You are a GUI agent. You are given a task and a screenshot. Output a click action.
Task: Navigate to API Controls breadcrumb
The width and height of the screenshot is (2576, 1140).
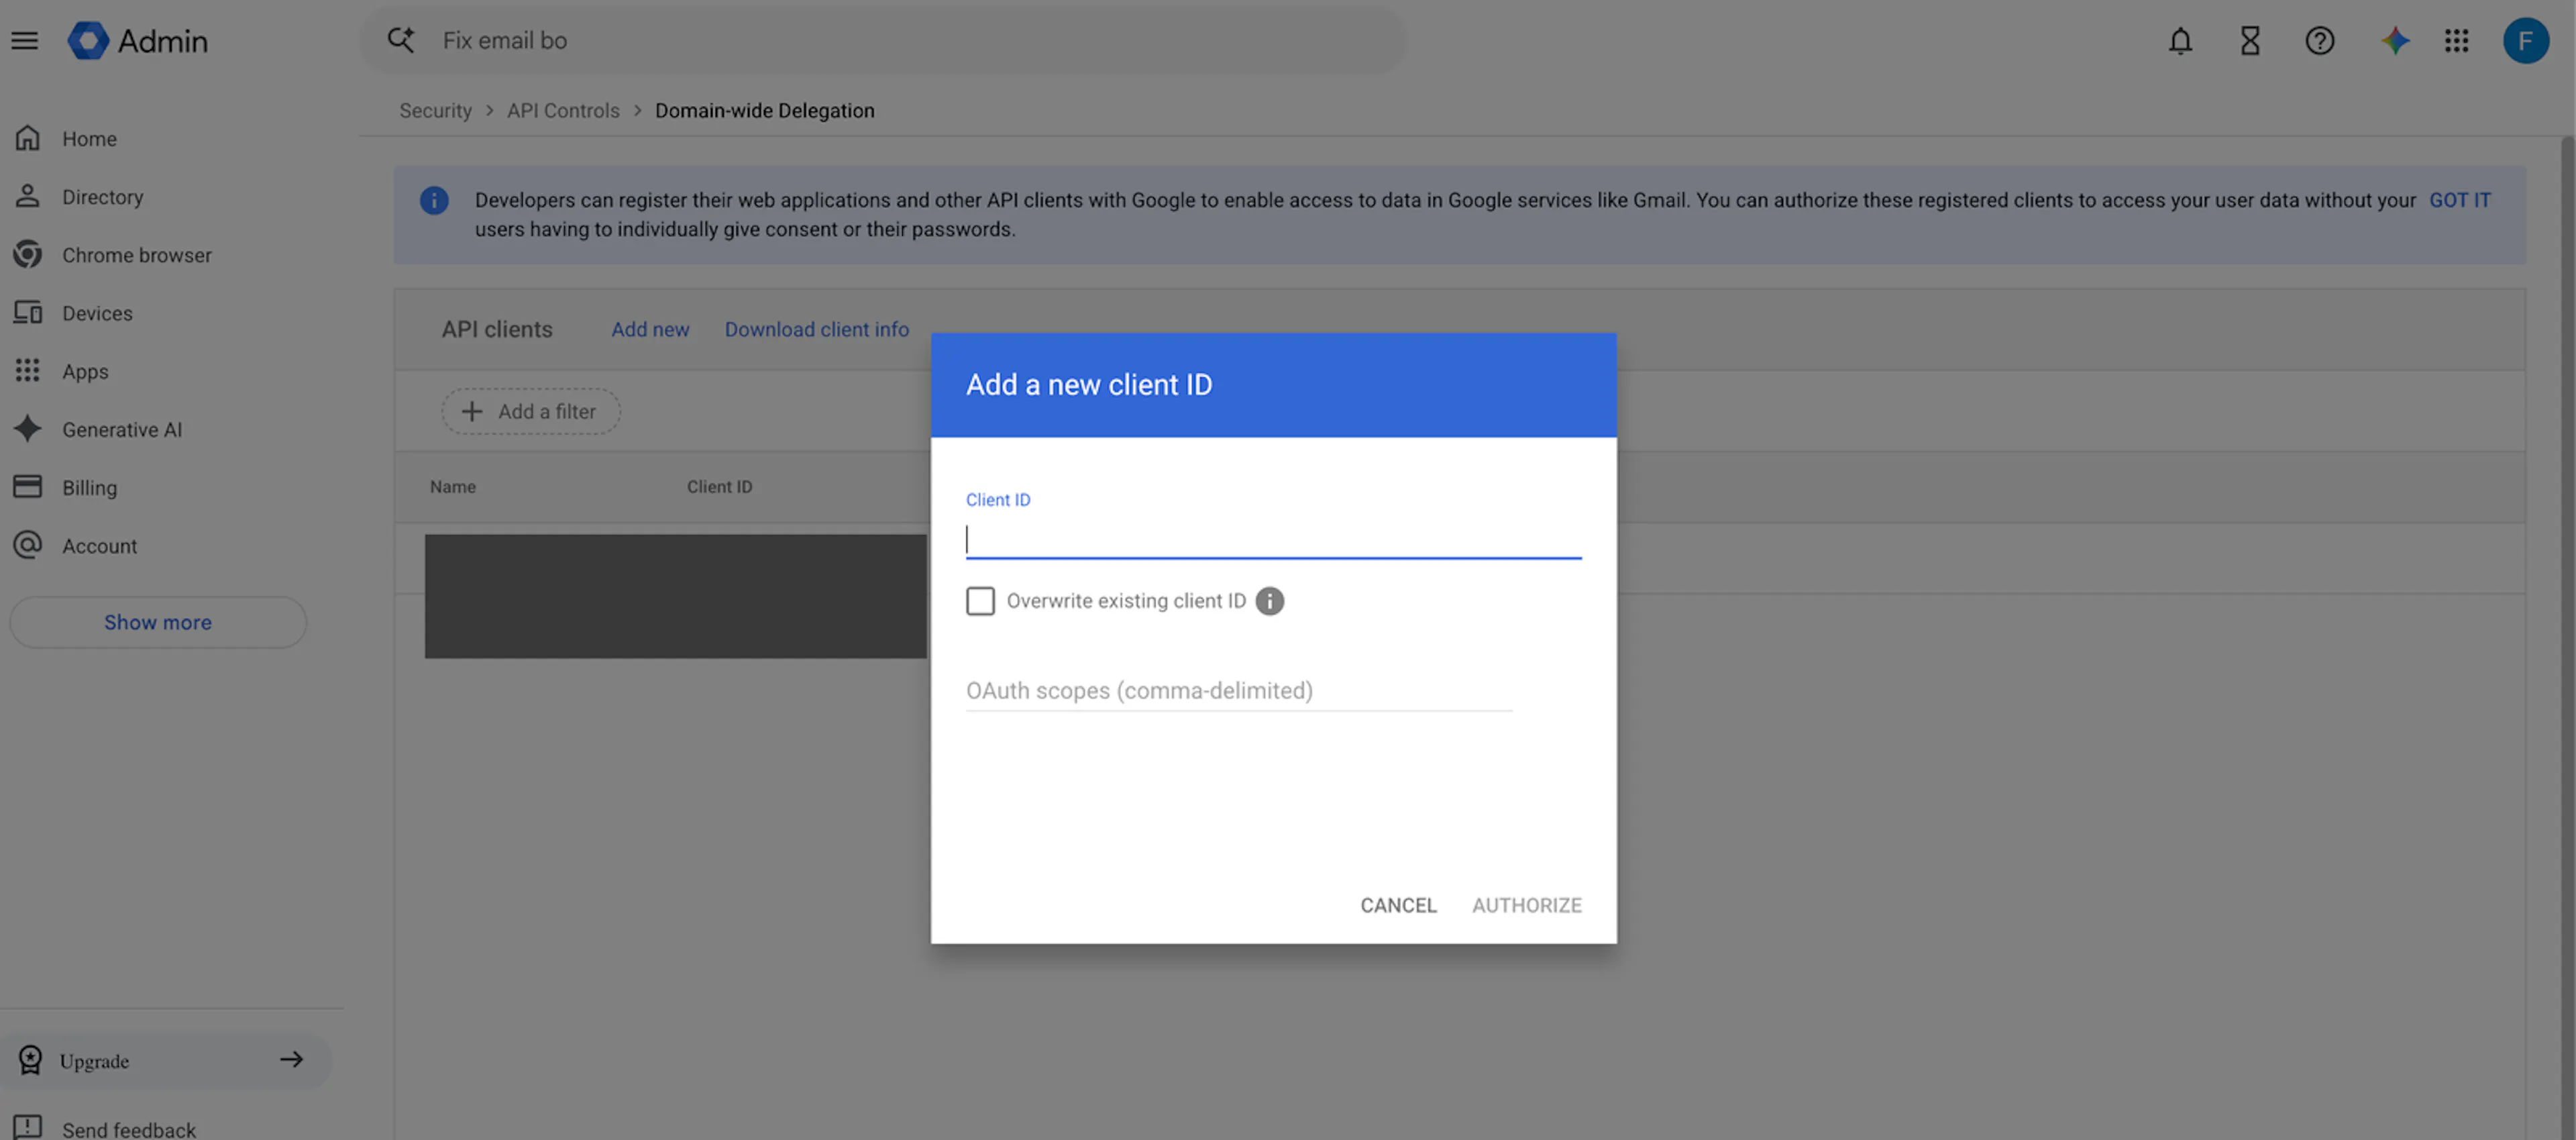click(x=563, y=111)
